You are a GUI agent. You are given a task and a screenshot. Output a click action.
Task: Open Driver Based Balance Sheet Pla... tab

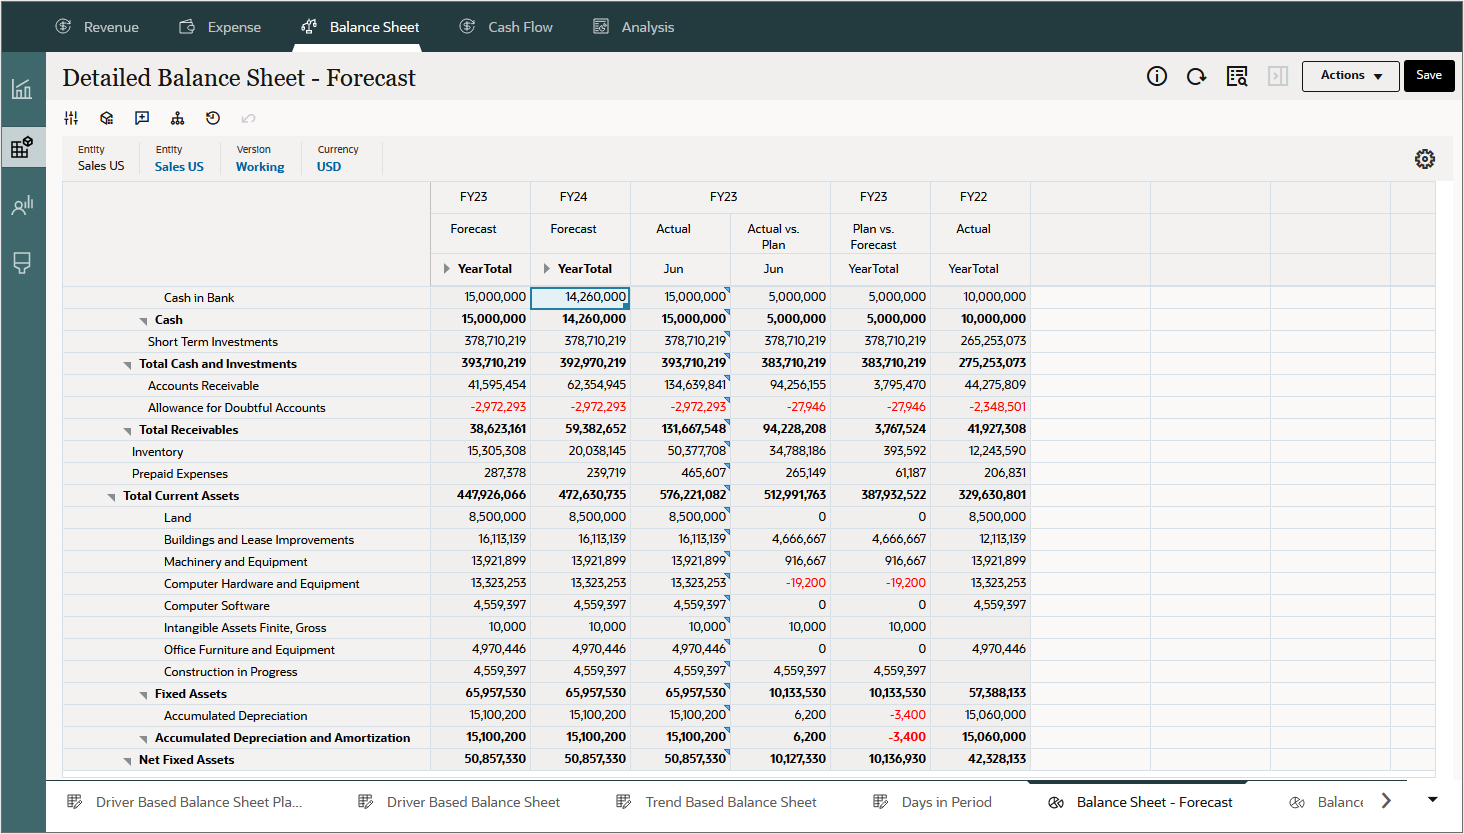click(185, 802)
